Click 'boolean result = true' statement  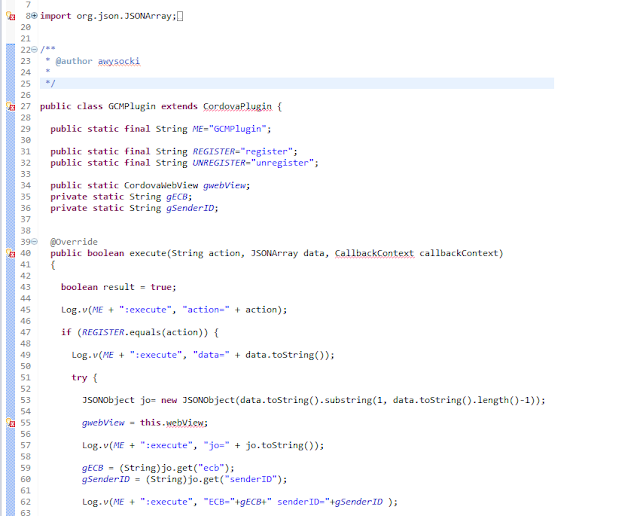click(118, 287)
